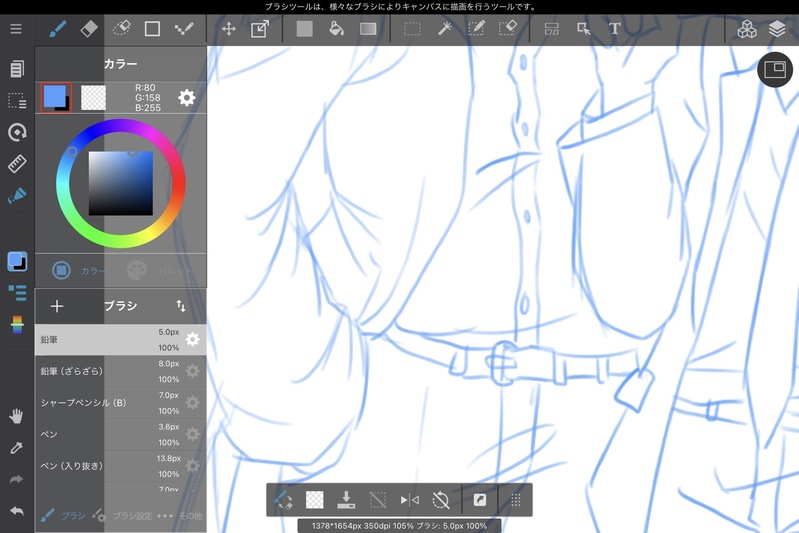Click the brush list sort arrows

pyautogui.click(x=181, y=306)
